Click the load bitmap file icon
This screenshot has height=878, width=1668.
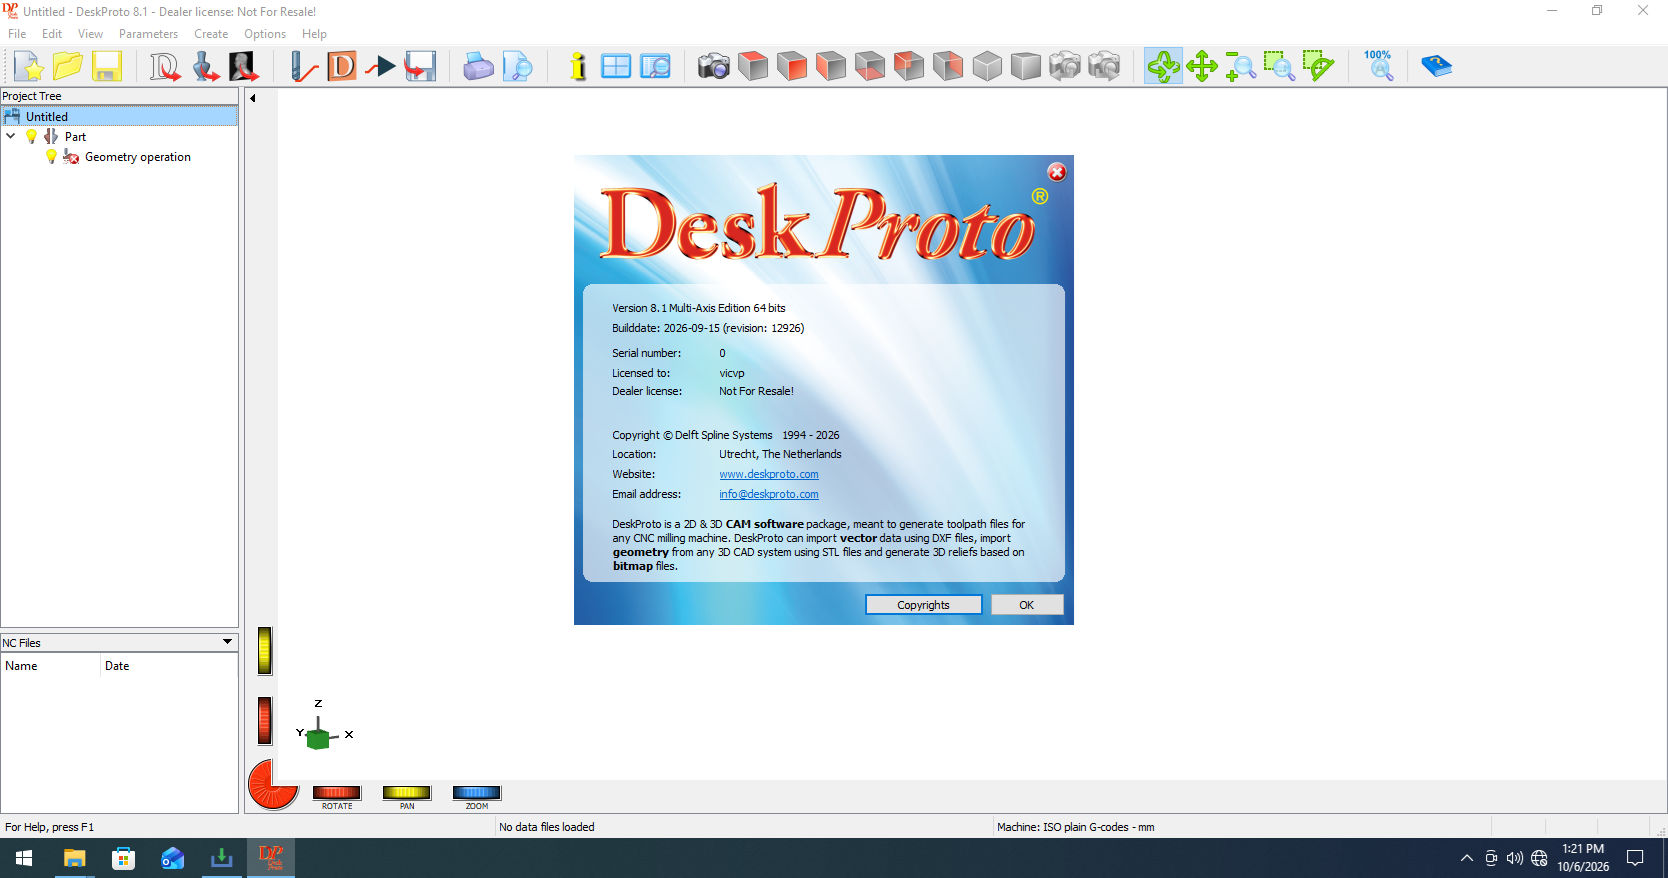(x=244, y=67)
